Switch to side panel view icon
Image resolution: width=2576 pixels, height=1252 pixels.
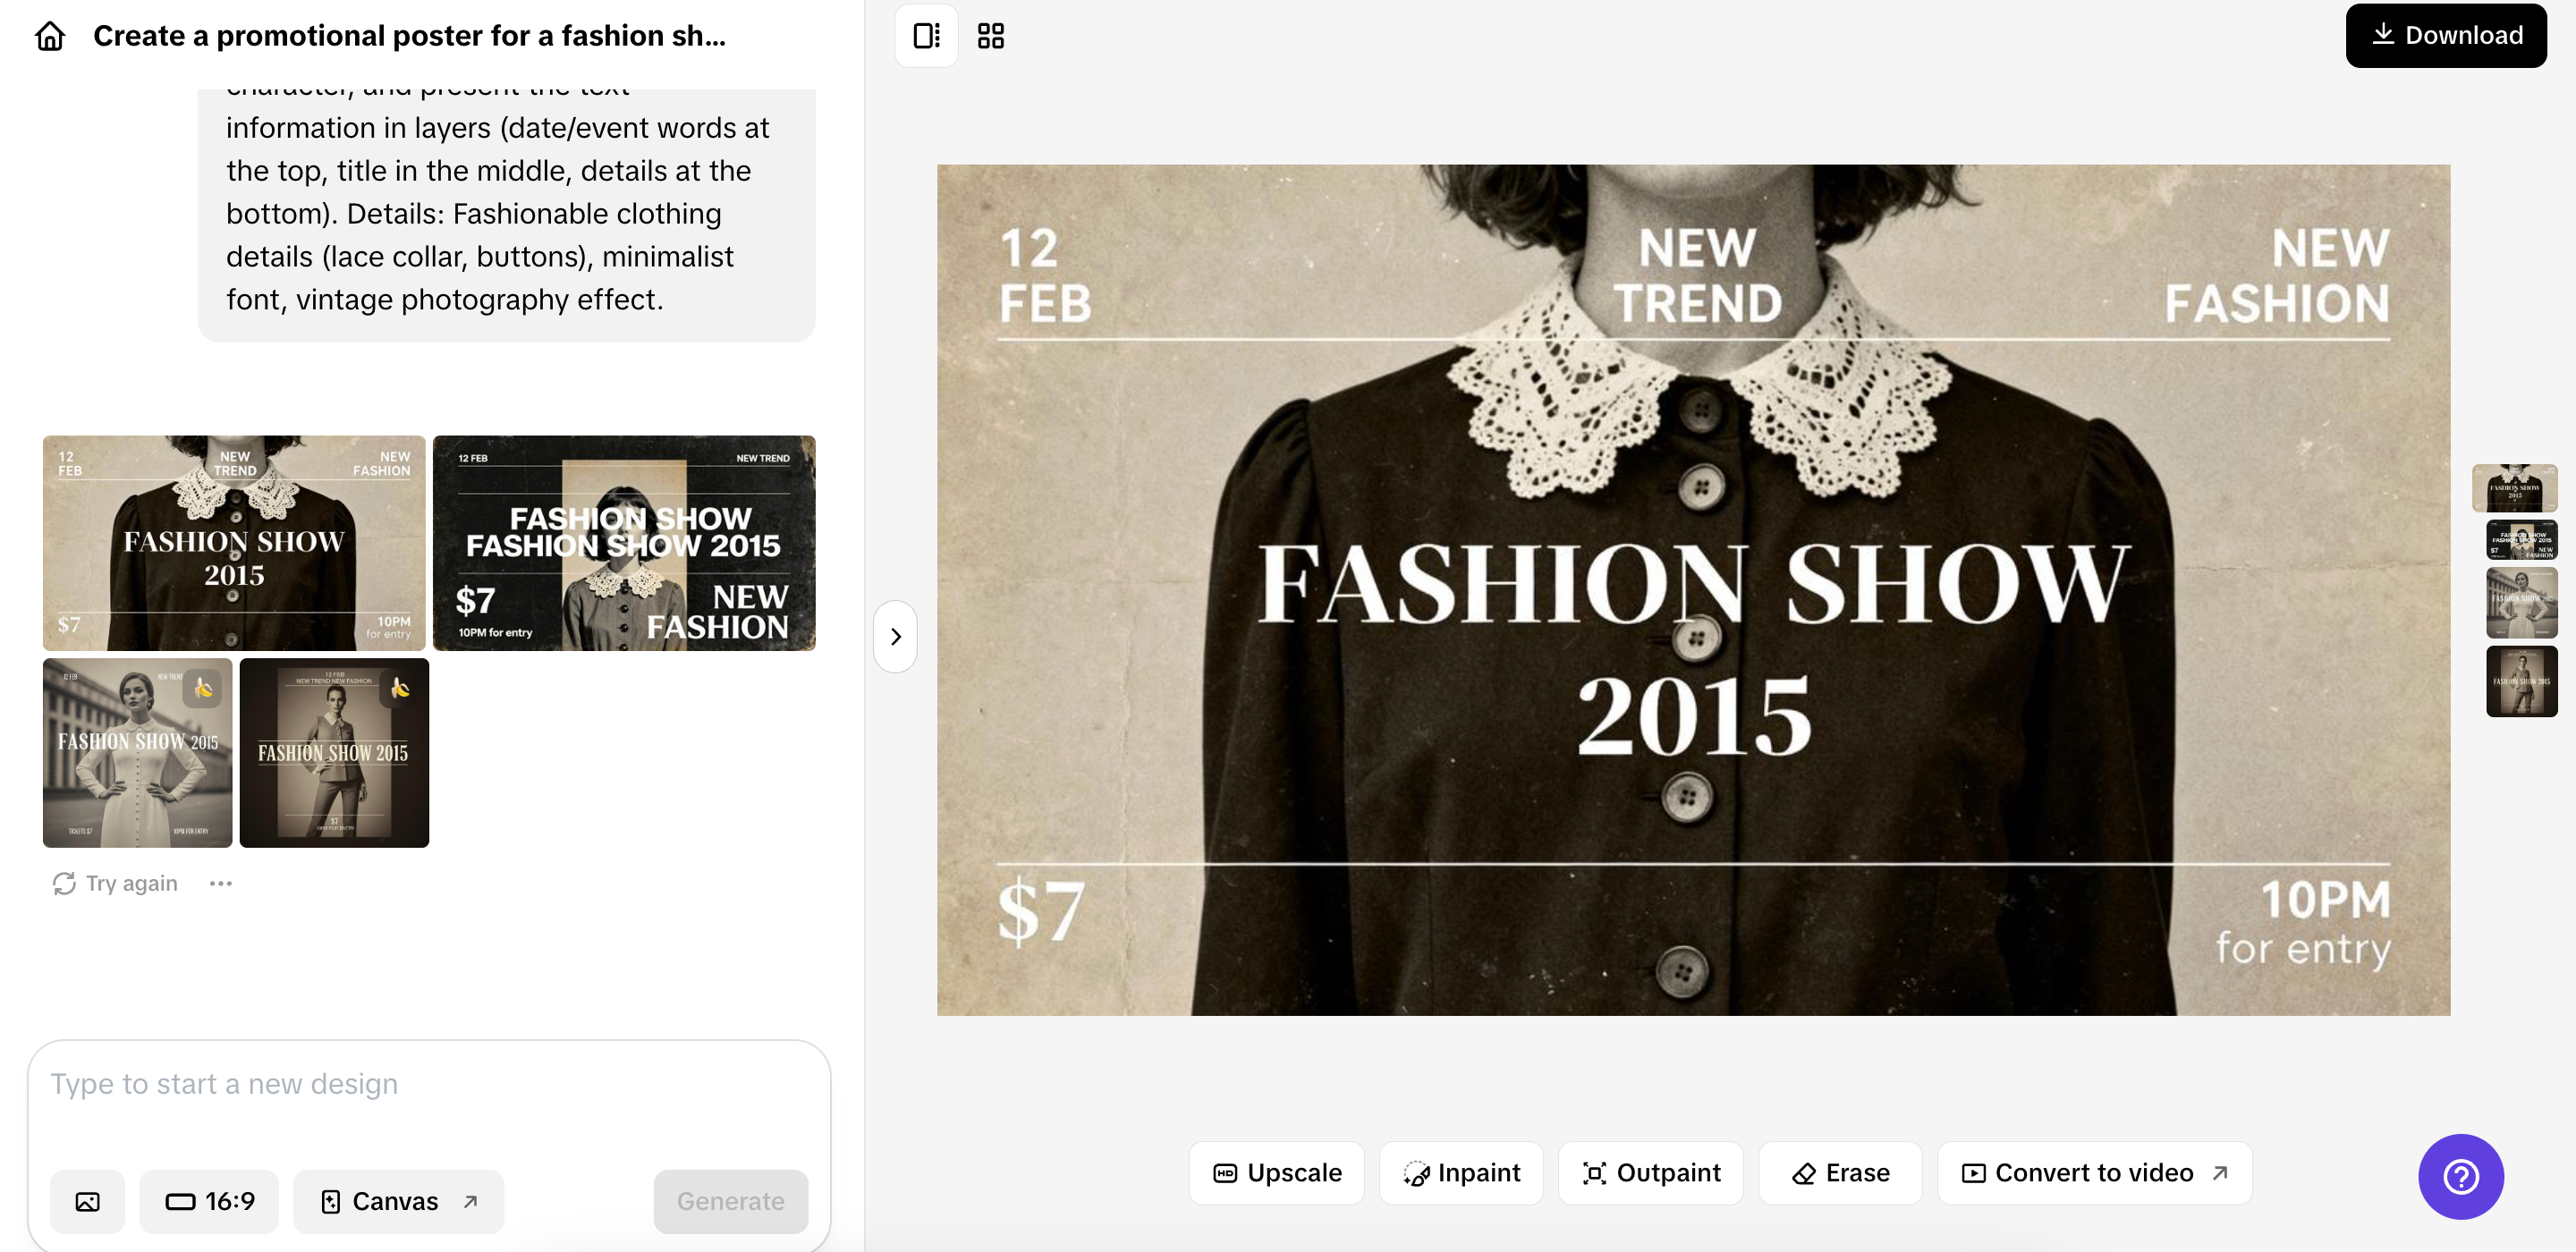(x=926, y=36)
